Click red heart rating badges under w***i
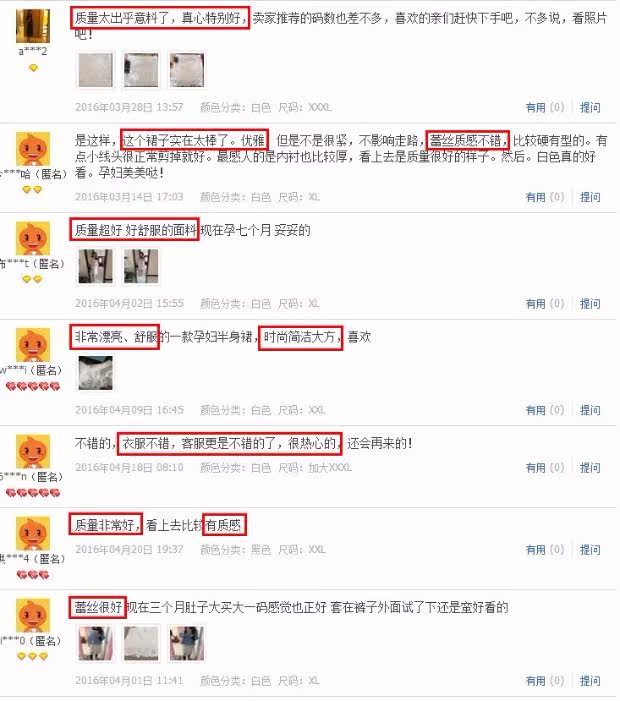The image size is (620, 701). coord(33,386)
